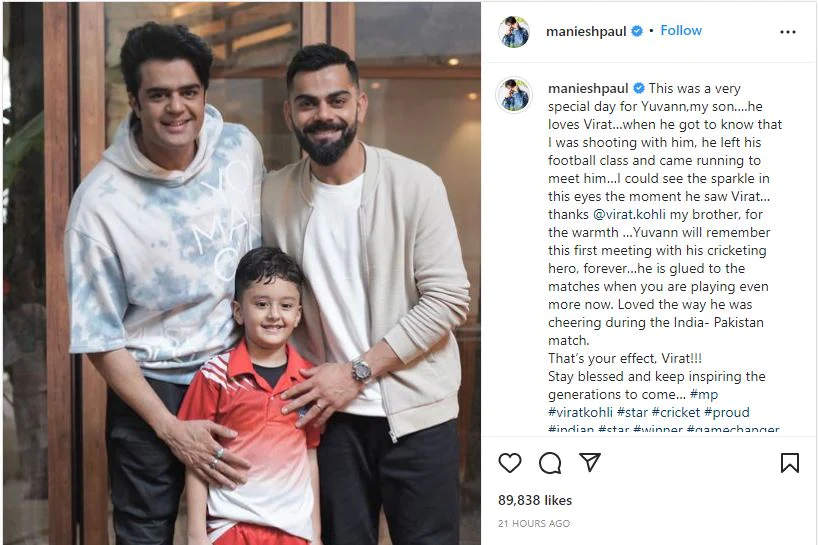Follow the manieshpaul account
This screenshot has width=818, height=545.
(x=681, y=30)
